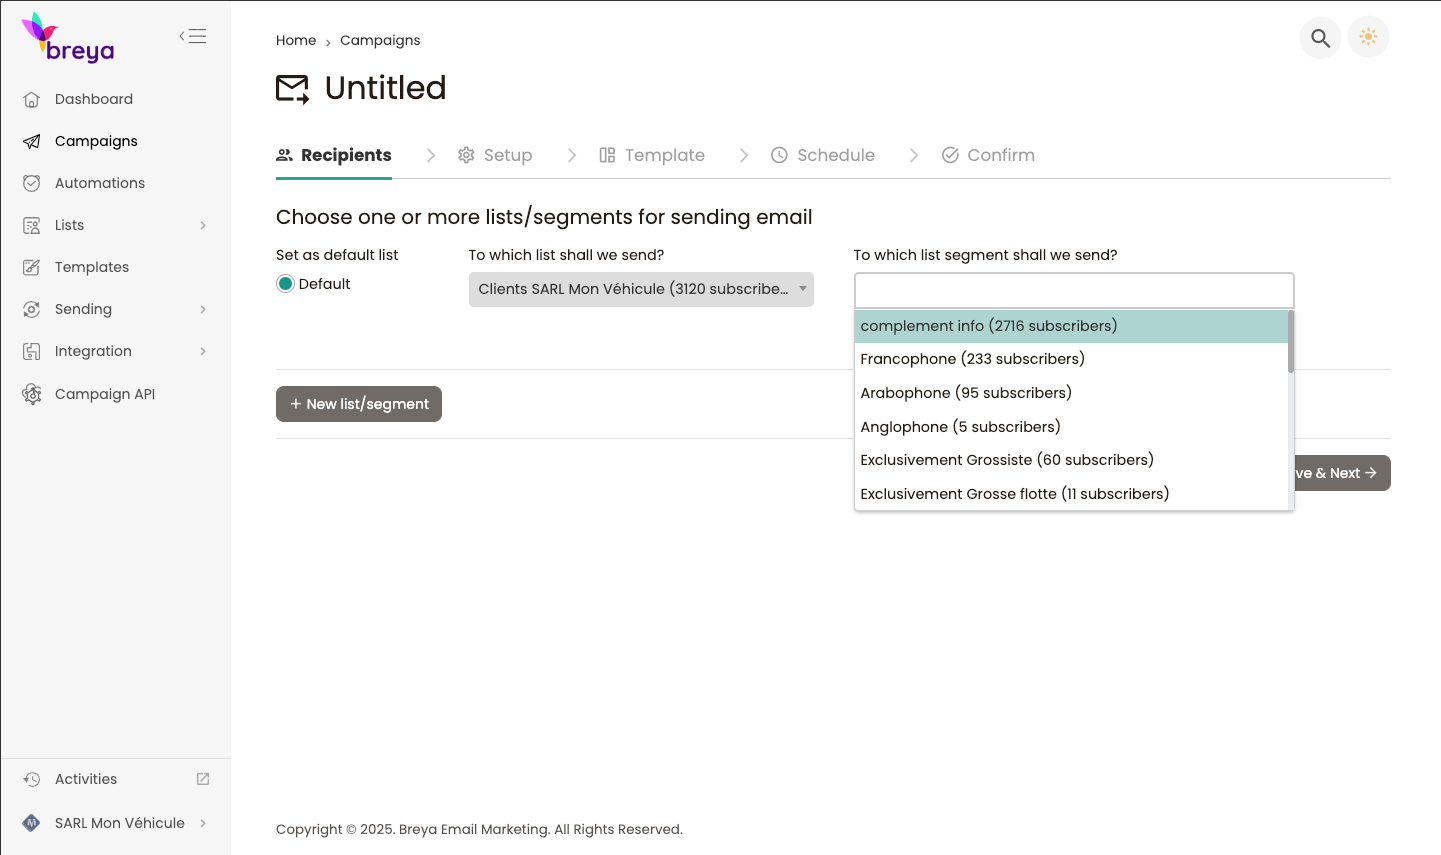Open Automations in the sidebar
This screenshot has width=1441, height=855.
pos(99,183)
